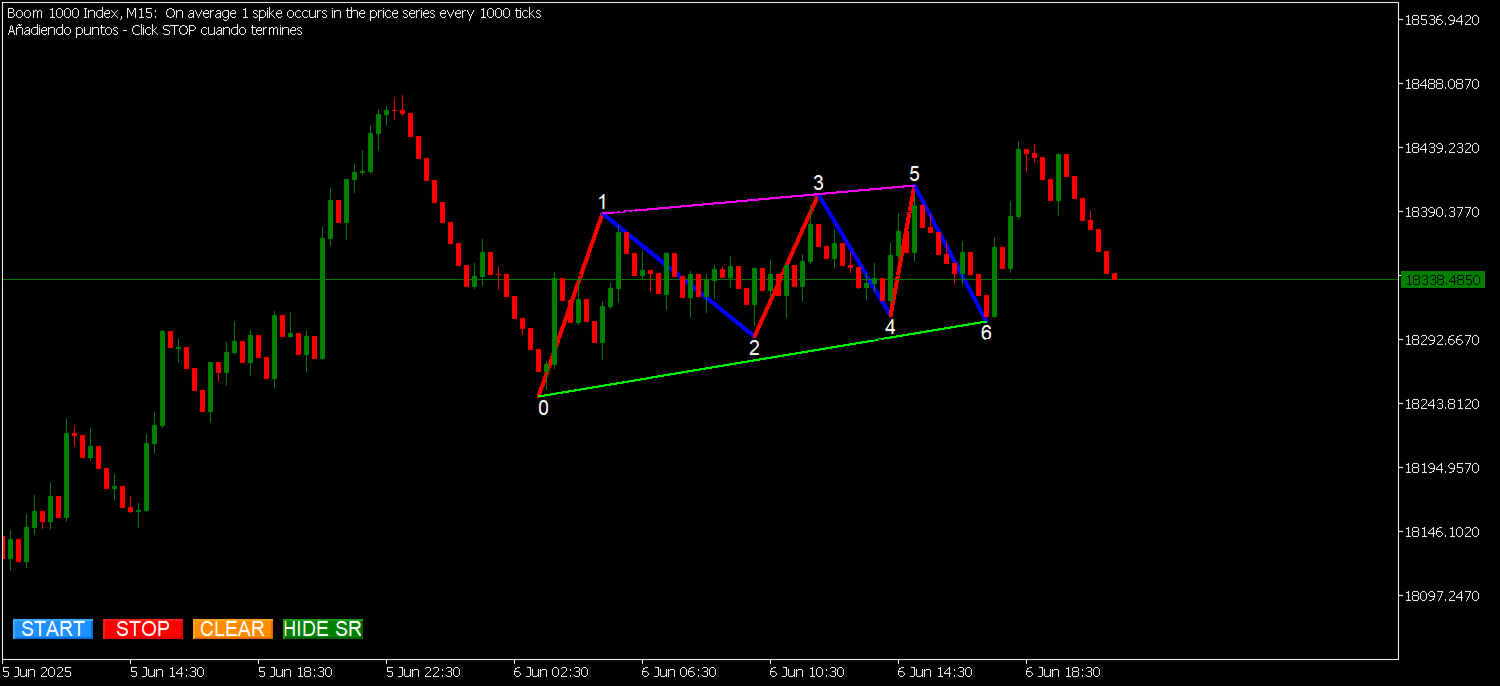Image resolution: width=1500 pixels, height=686 pixels.
Task: Click the 18536.9420 price scale value
Action: click(1442, 20)
